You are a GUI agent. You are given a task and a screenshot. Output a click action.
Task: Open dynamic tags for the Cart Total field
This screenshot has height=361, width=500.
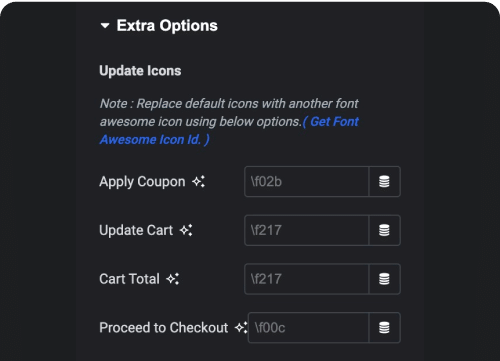(x=384, y=279)
